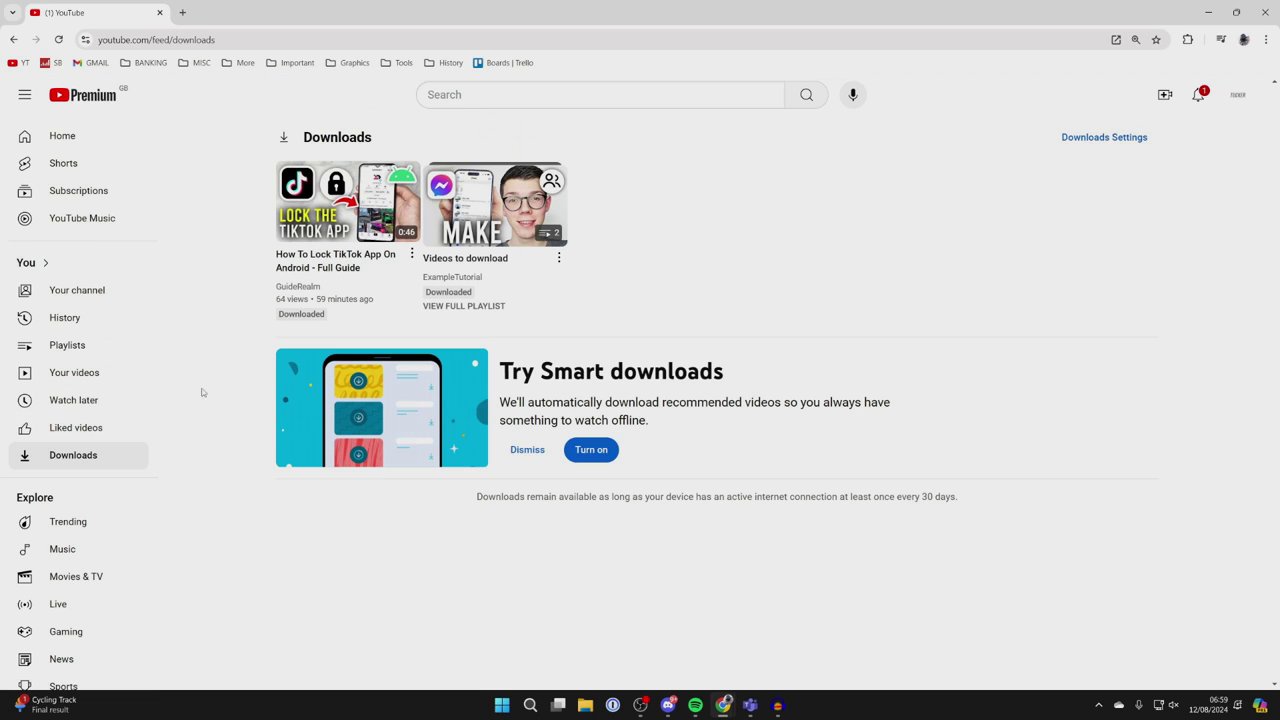Dismiss the Smart downloads promotion

(x=527, y=449)
